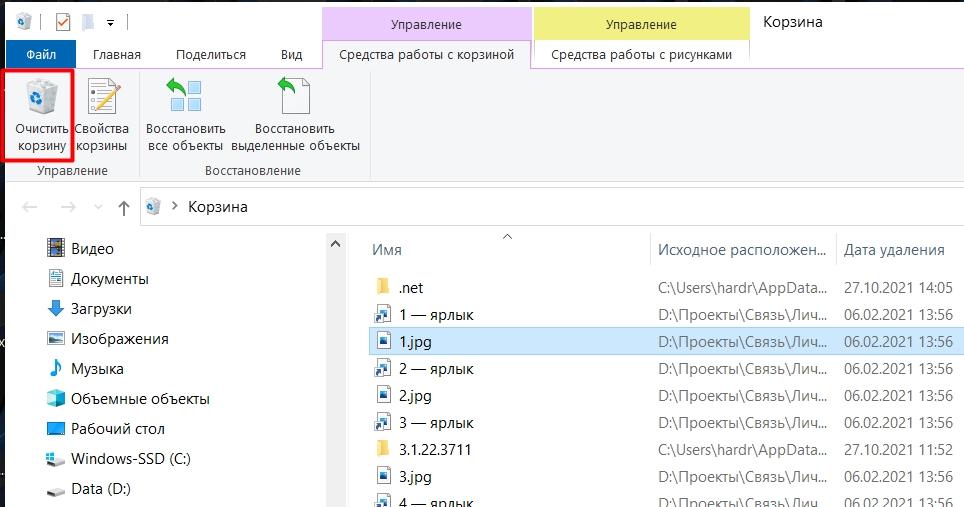This screenshot has height=507, width=964.
Task: Click Восстановить все объекты
Action: (185, 116)
